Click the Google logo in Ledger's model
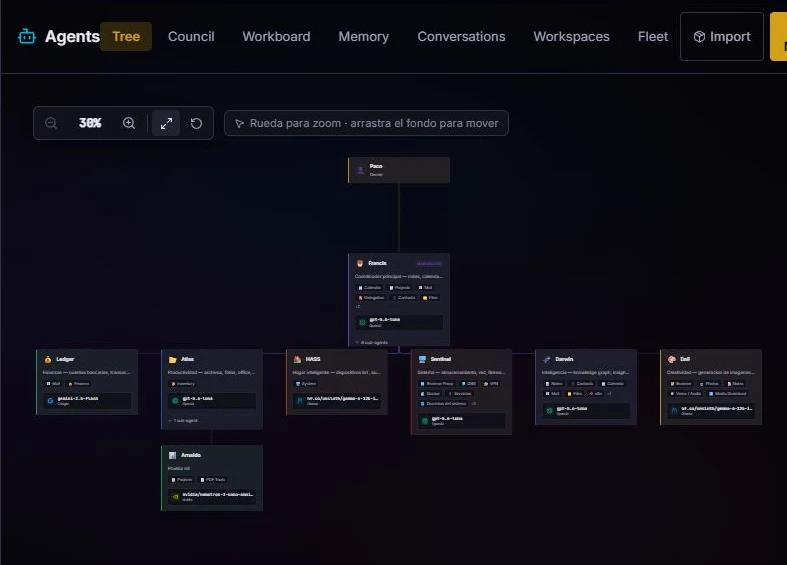 click(x=50, y=401)
